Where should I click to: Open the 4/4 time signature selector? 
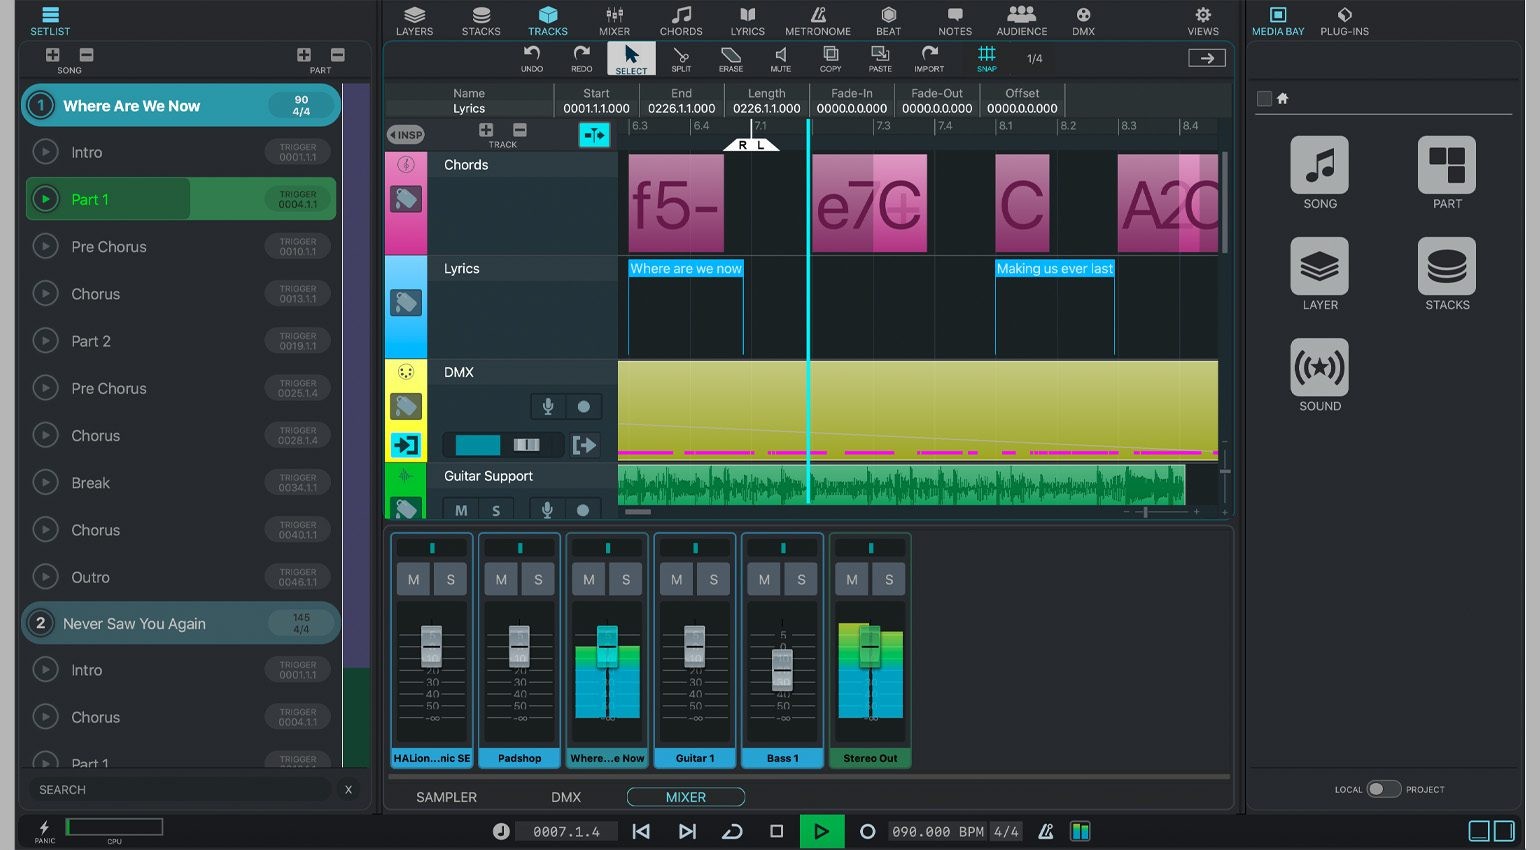coord(1008,831)
